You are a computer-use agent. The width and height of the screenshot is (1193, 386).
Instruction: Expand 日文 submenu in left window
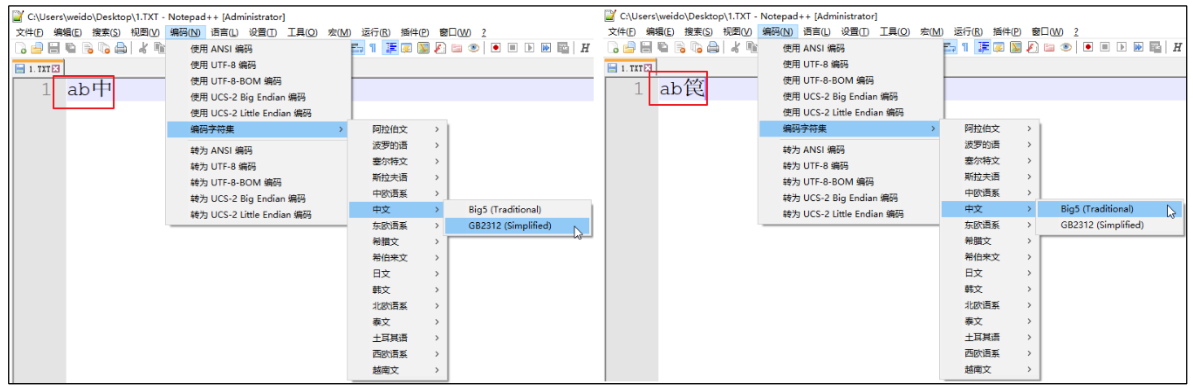pos(399,273)
